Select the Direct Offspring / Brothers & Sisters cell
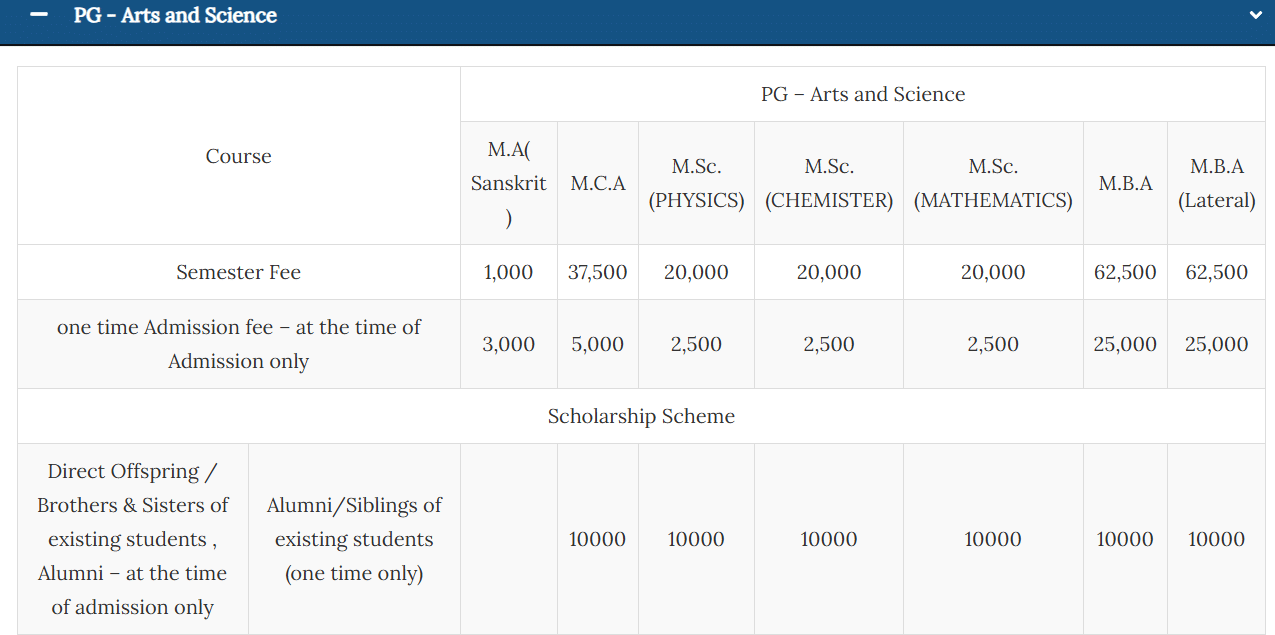The image size is (1275, 635). coord(133,539)
